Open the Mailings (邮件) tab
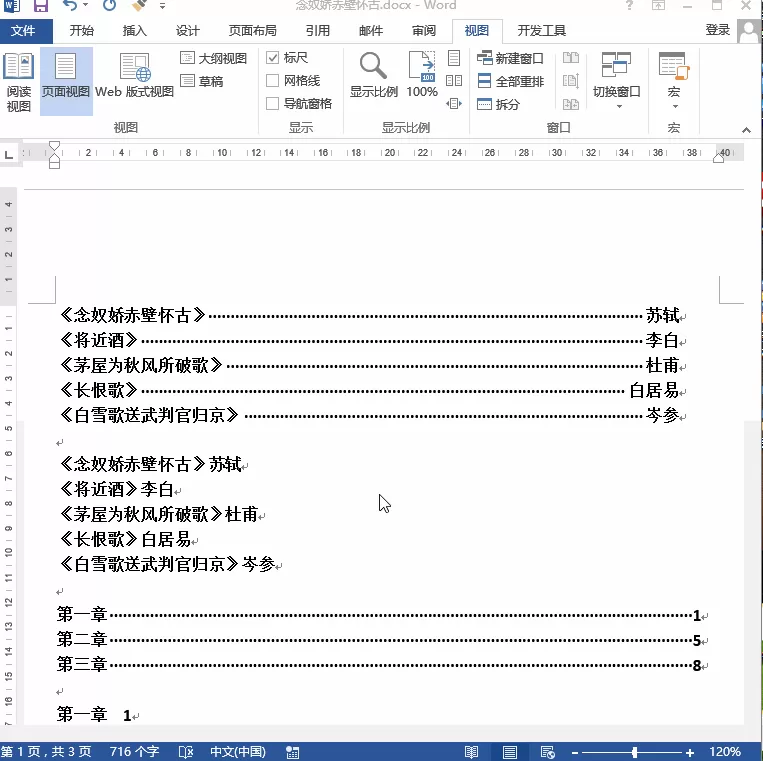The width and height of the screenshot is (763, 761). (371, 31)
